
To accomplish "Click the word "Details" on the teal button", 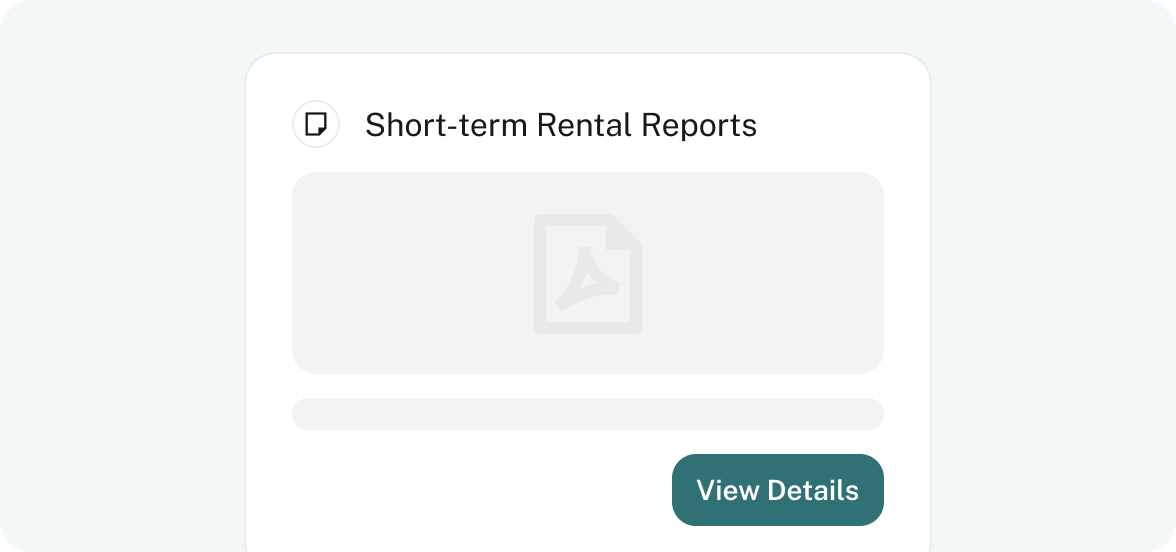I will [x=814, y=490].
